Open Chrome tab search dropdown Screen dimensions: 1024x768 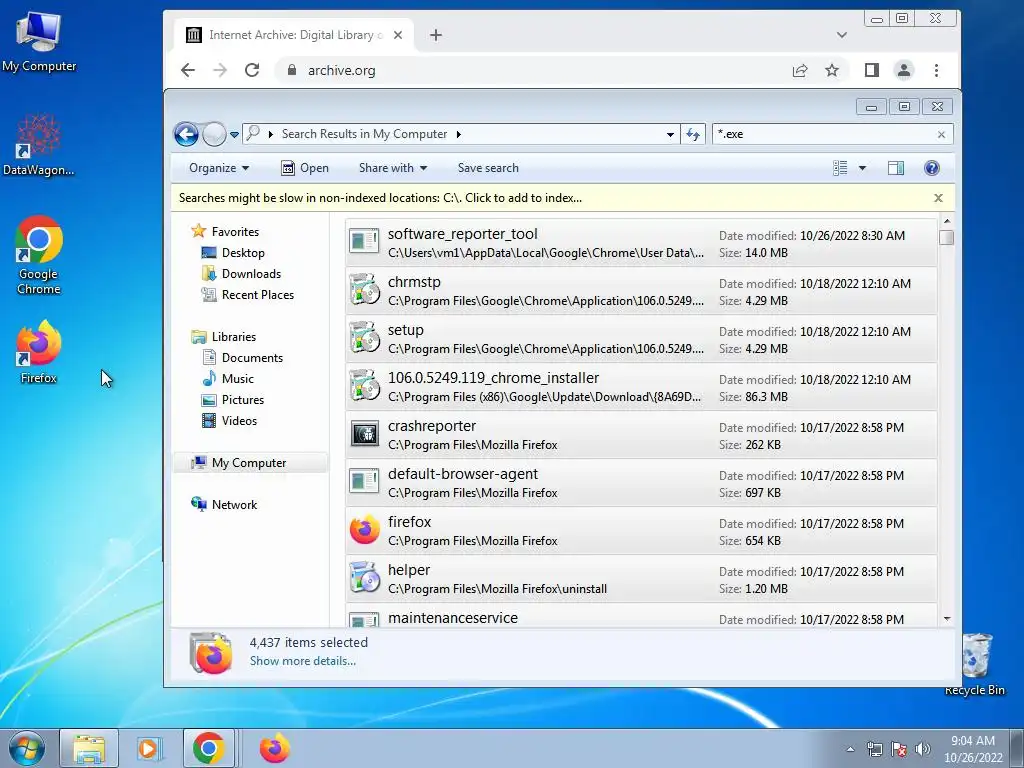842,35
